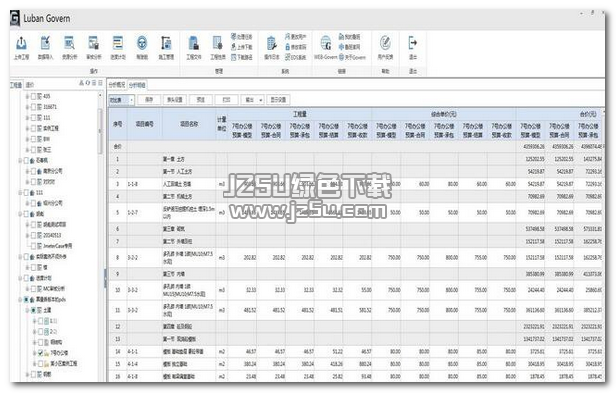
Task: Click the preview button in table toolbar
Action: click(201, 100)
